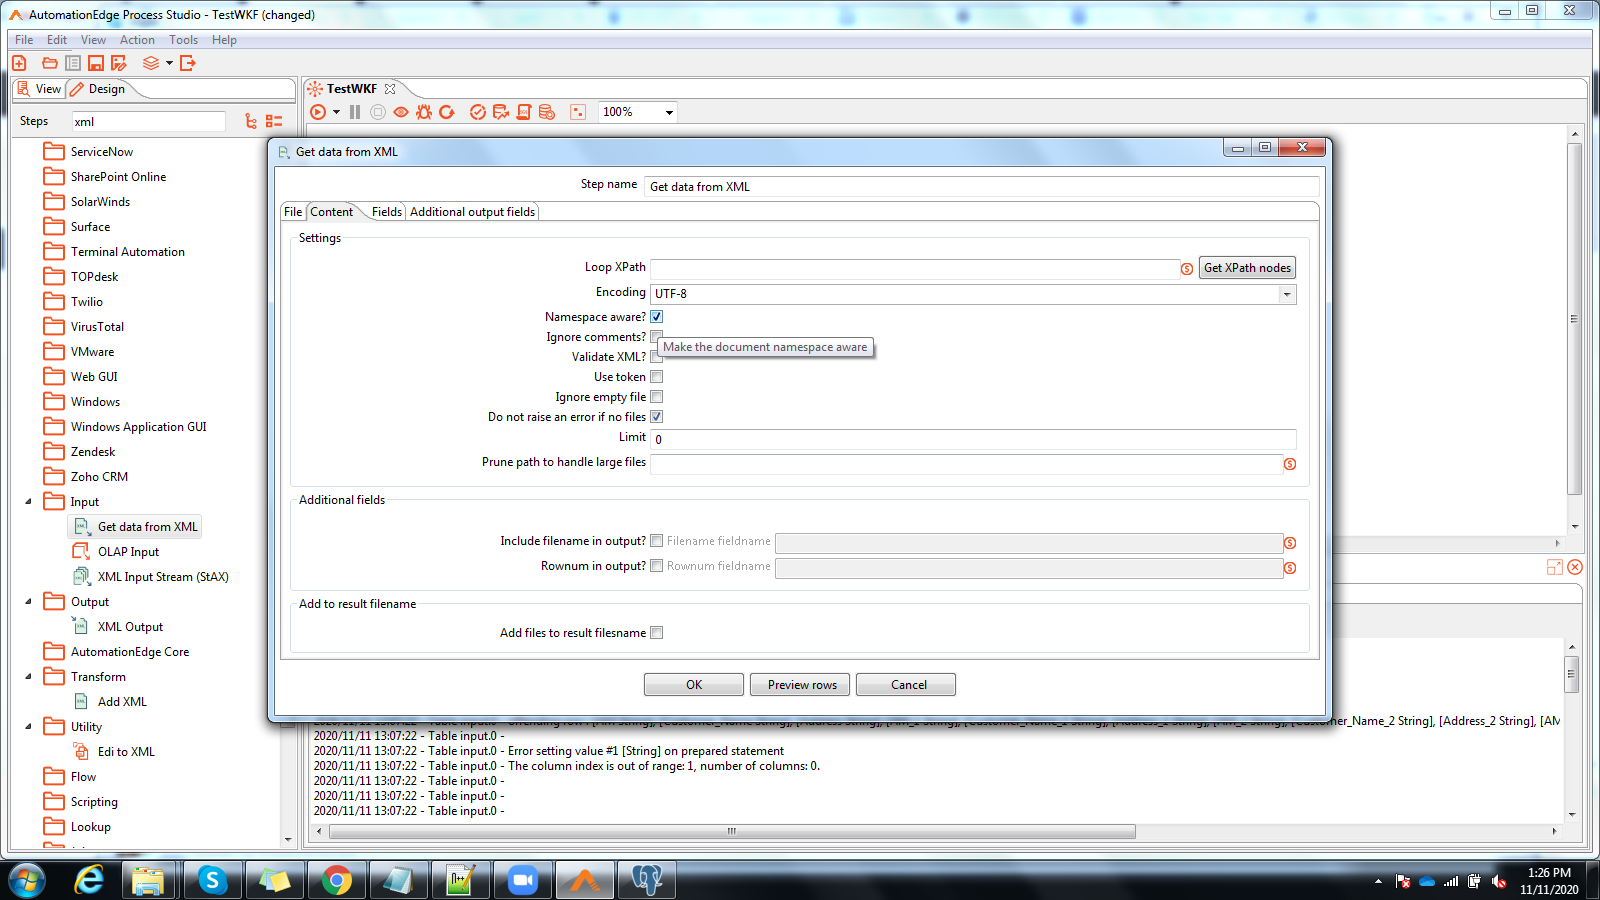Insert variable for Loop XPath field
Viewport: 1600px width, 900px height.
click(1187, 269)
